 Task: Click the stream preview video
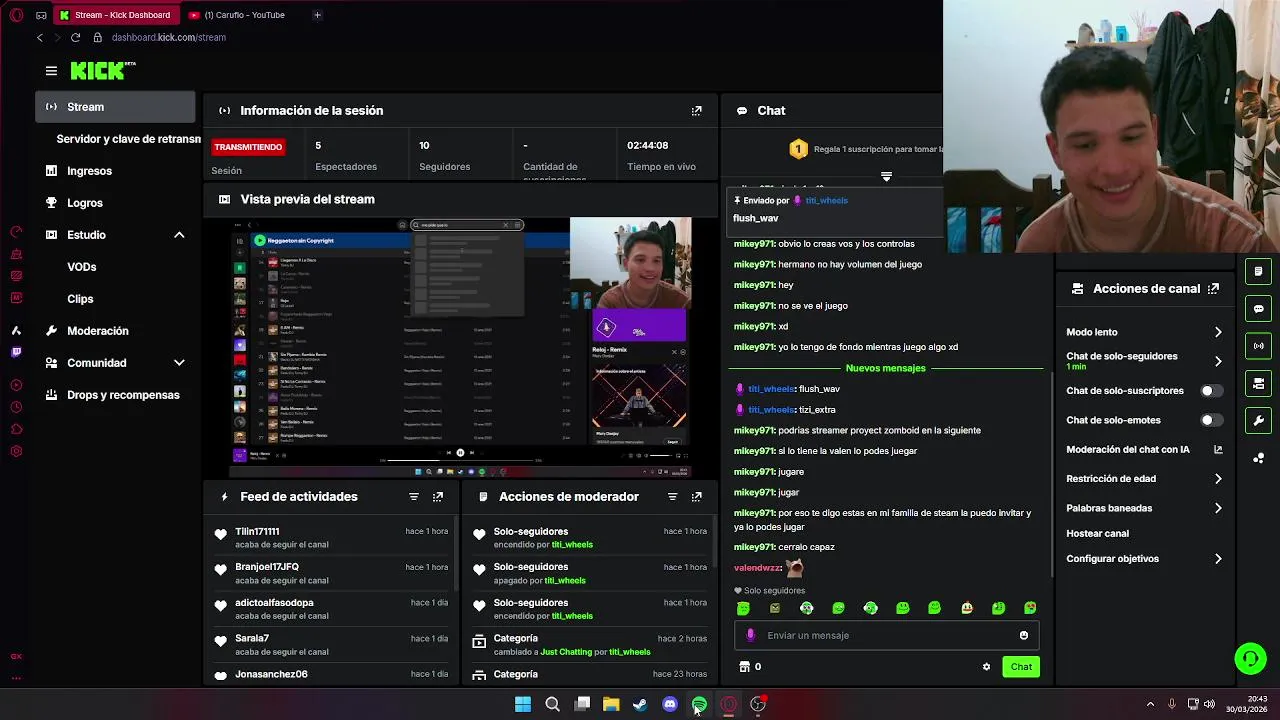click(x=460, y=347)
